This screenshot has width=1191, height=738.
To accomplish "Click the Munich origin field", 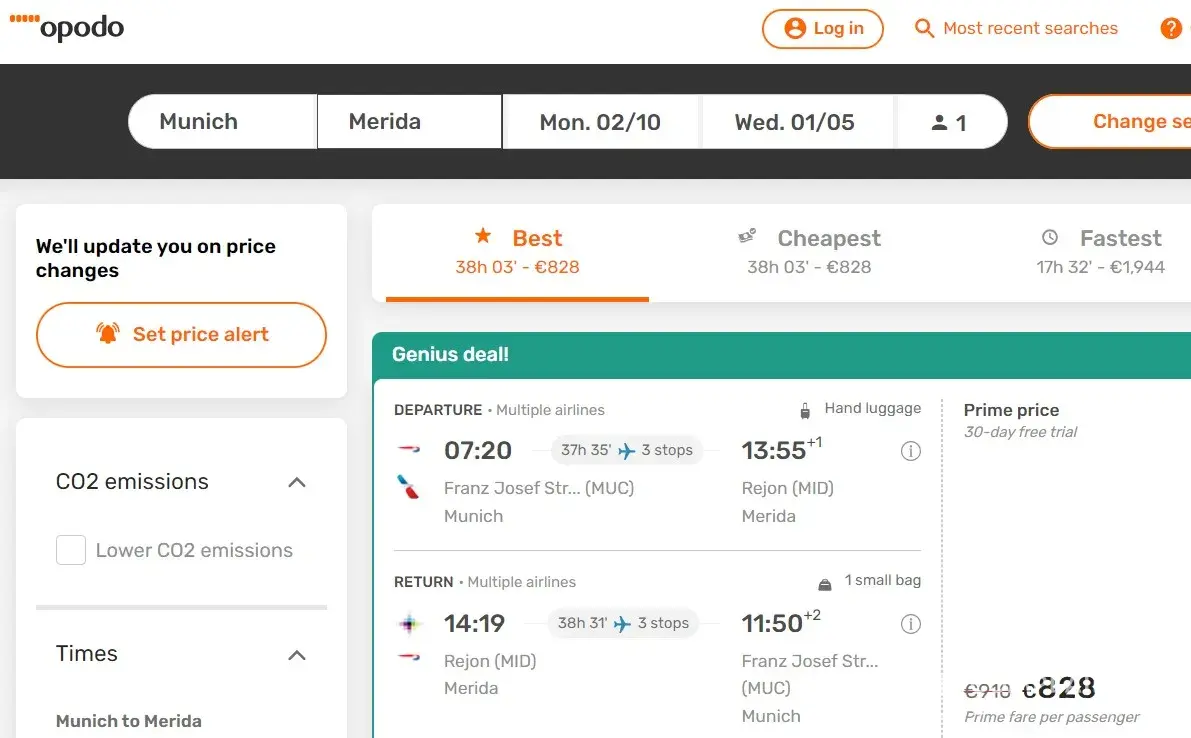I will pyautogui.click(x=223, y=122).
